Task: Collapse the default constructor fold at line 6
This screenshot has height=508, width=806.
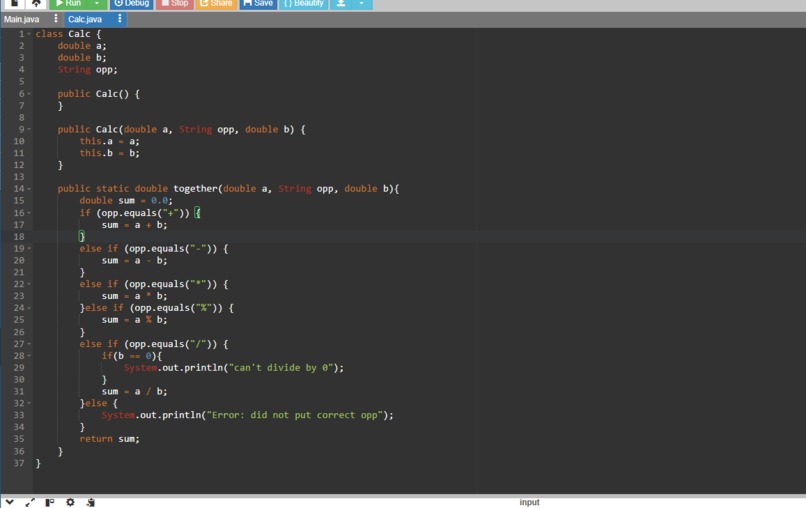Action: tap(29, 94)
